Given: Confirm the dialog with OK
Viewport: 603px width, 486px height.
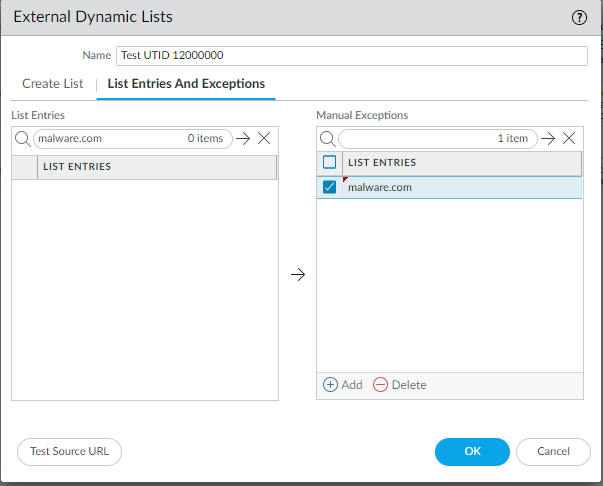Looking at the screenshot, I should click(472, 452).
